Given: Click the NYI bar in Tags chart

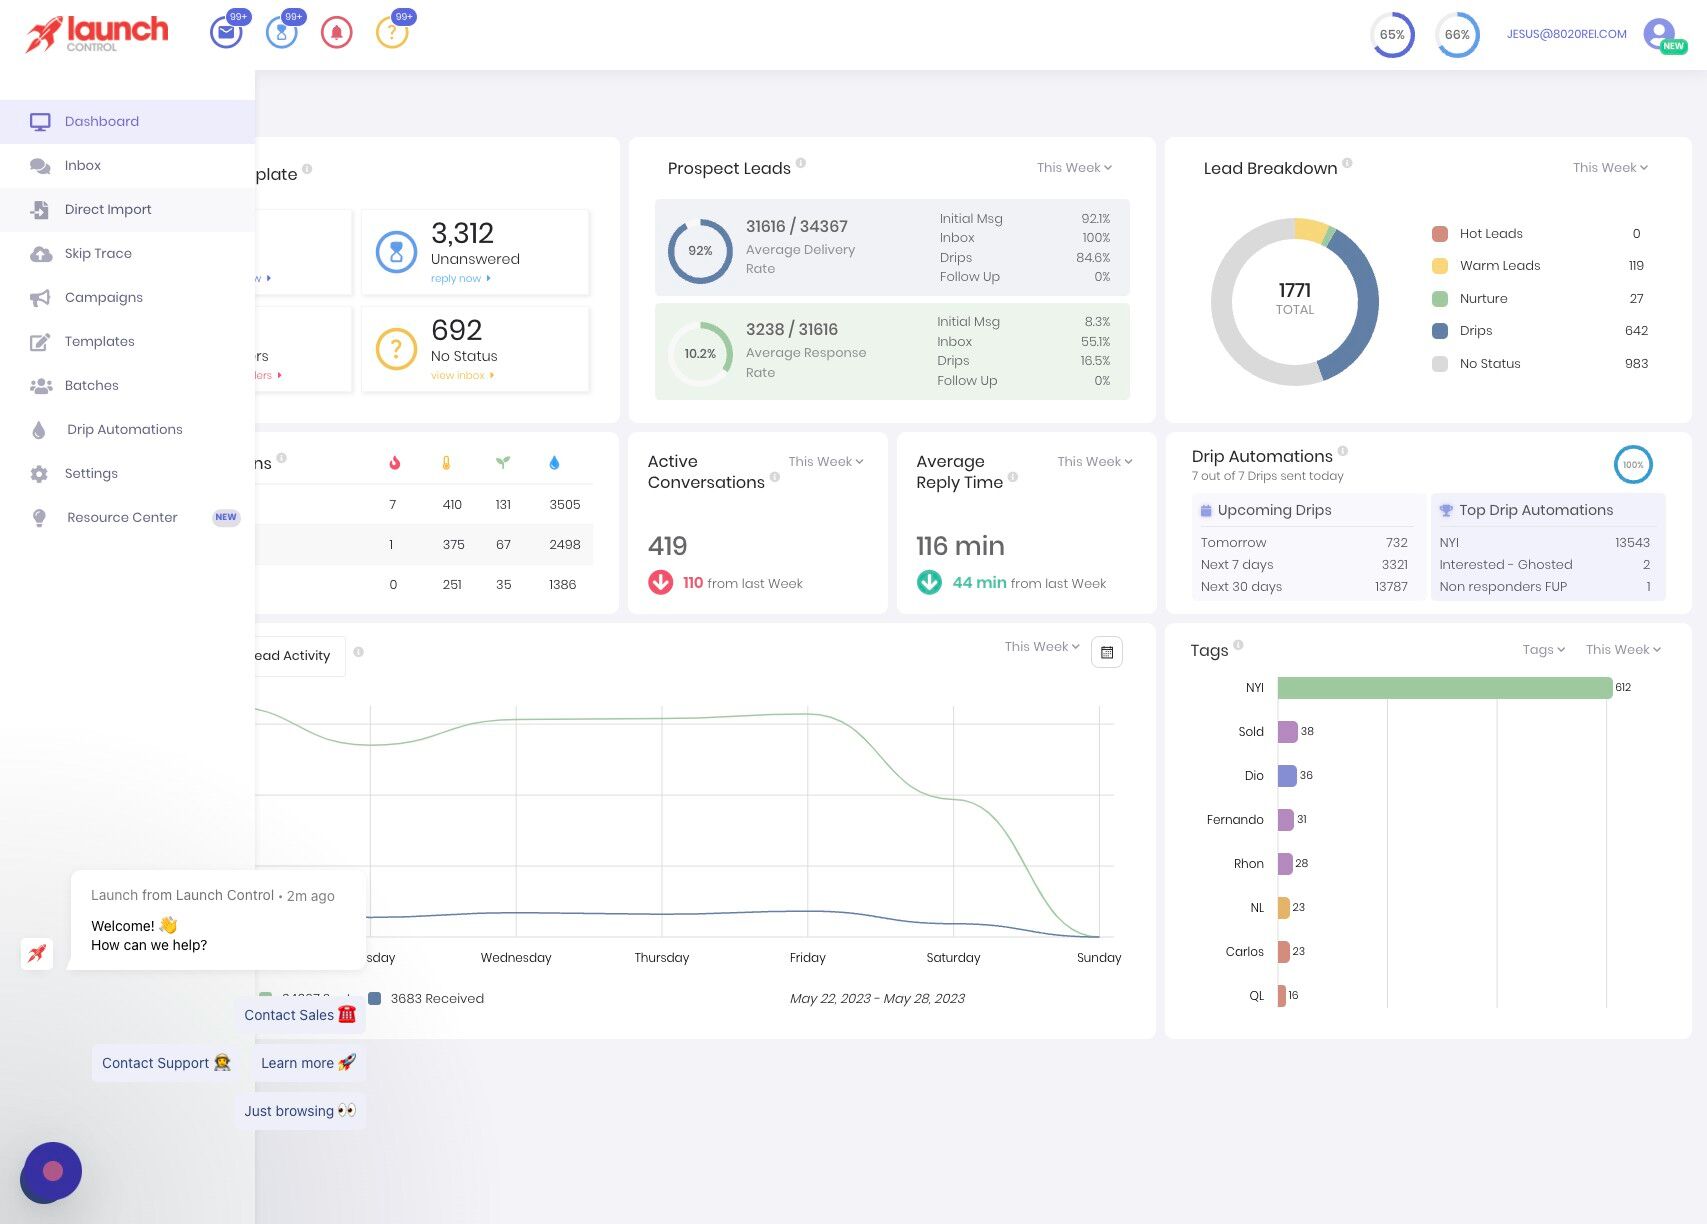Looking at the screenshot, I should tap(1444, 688).
